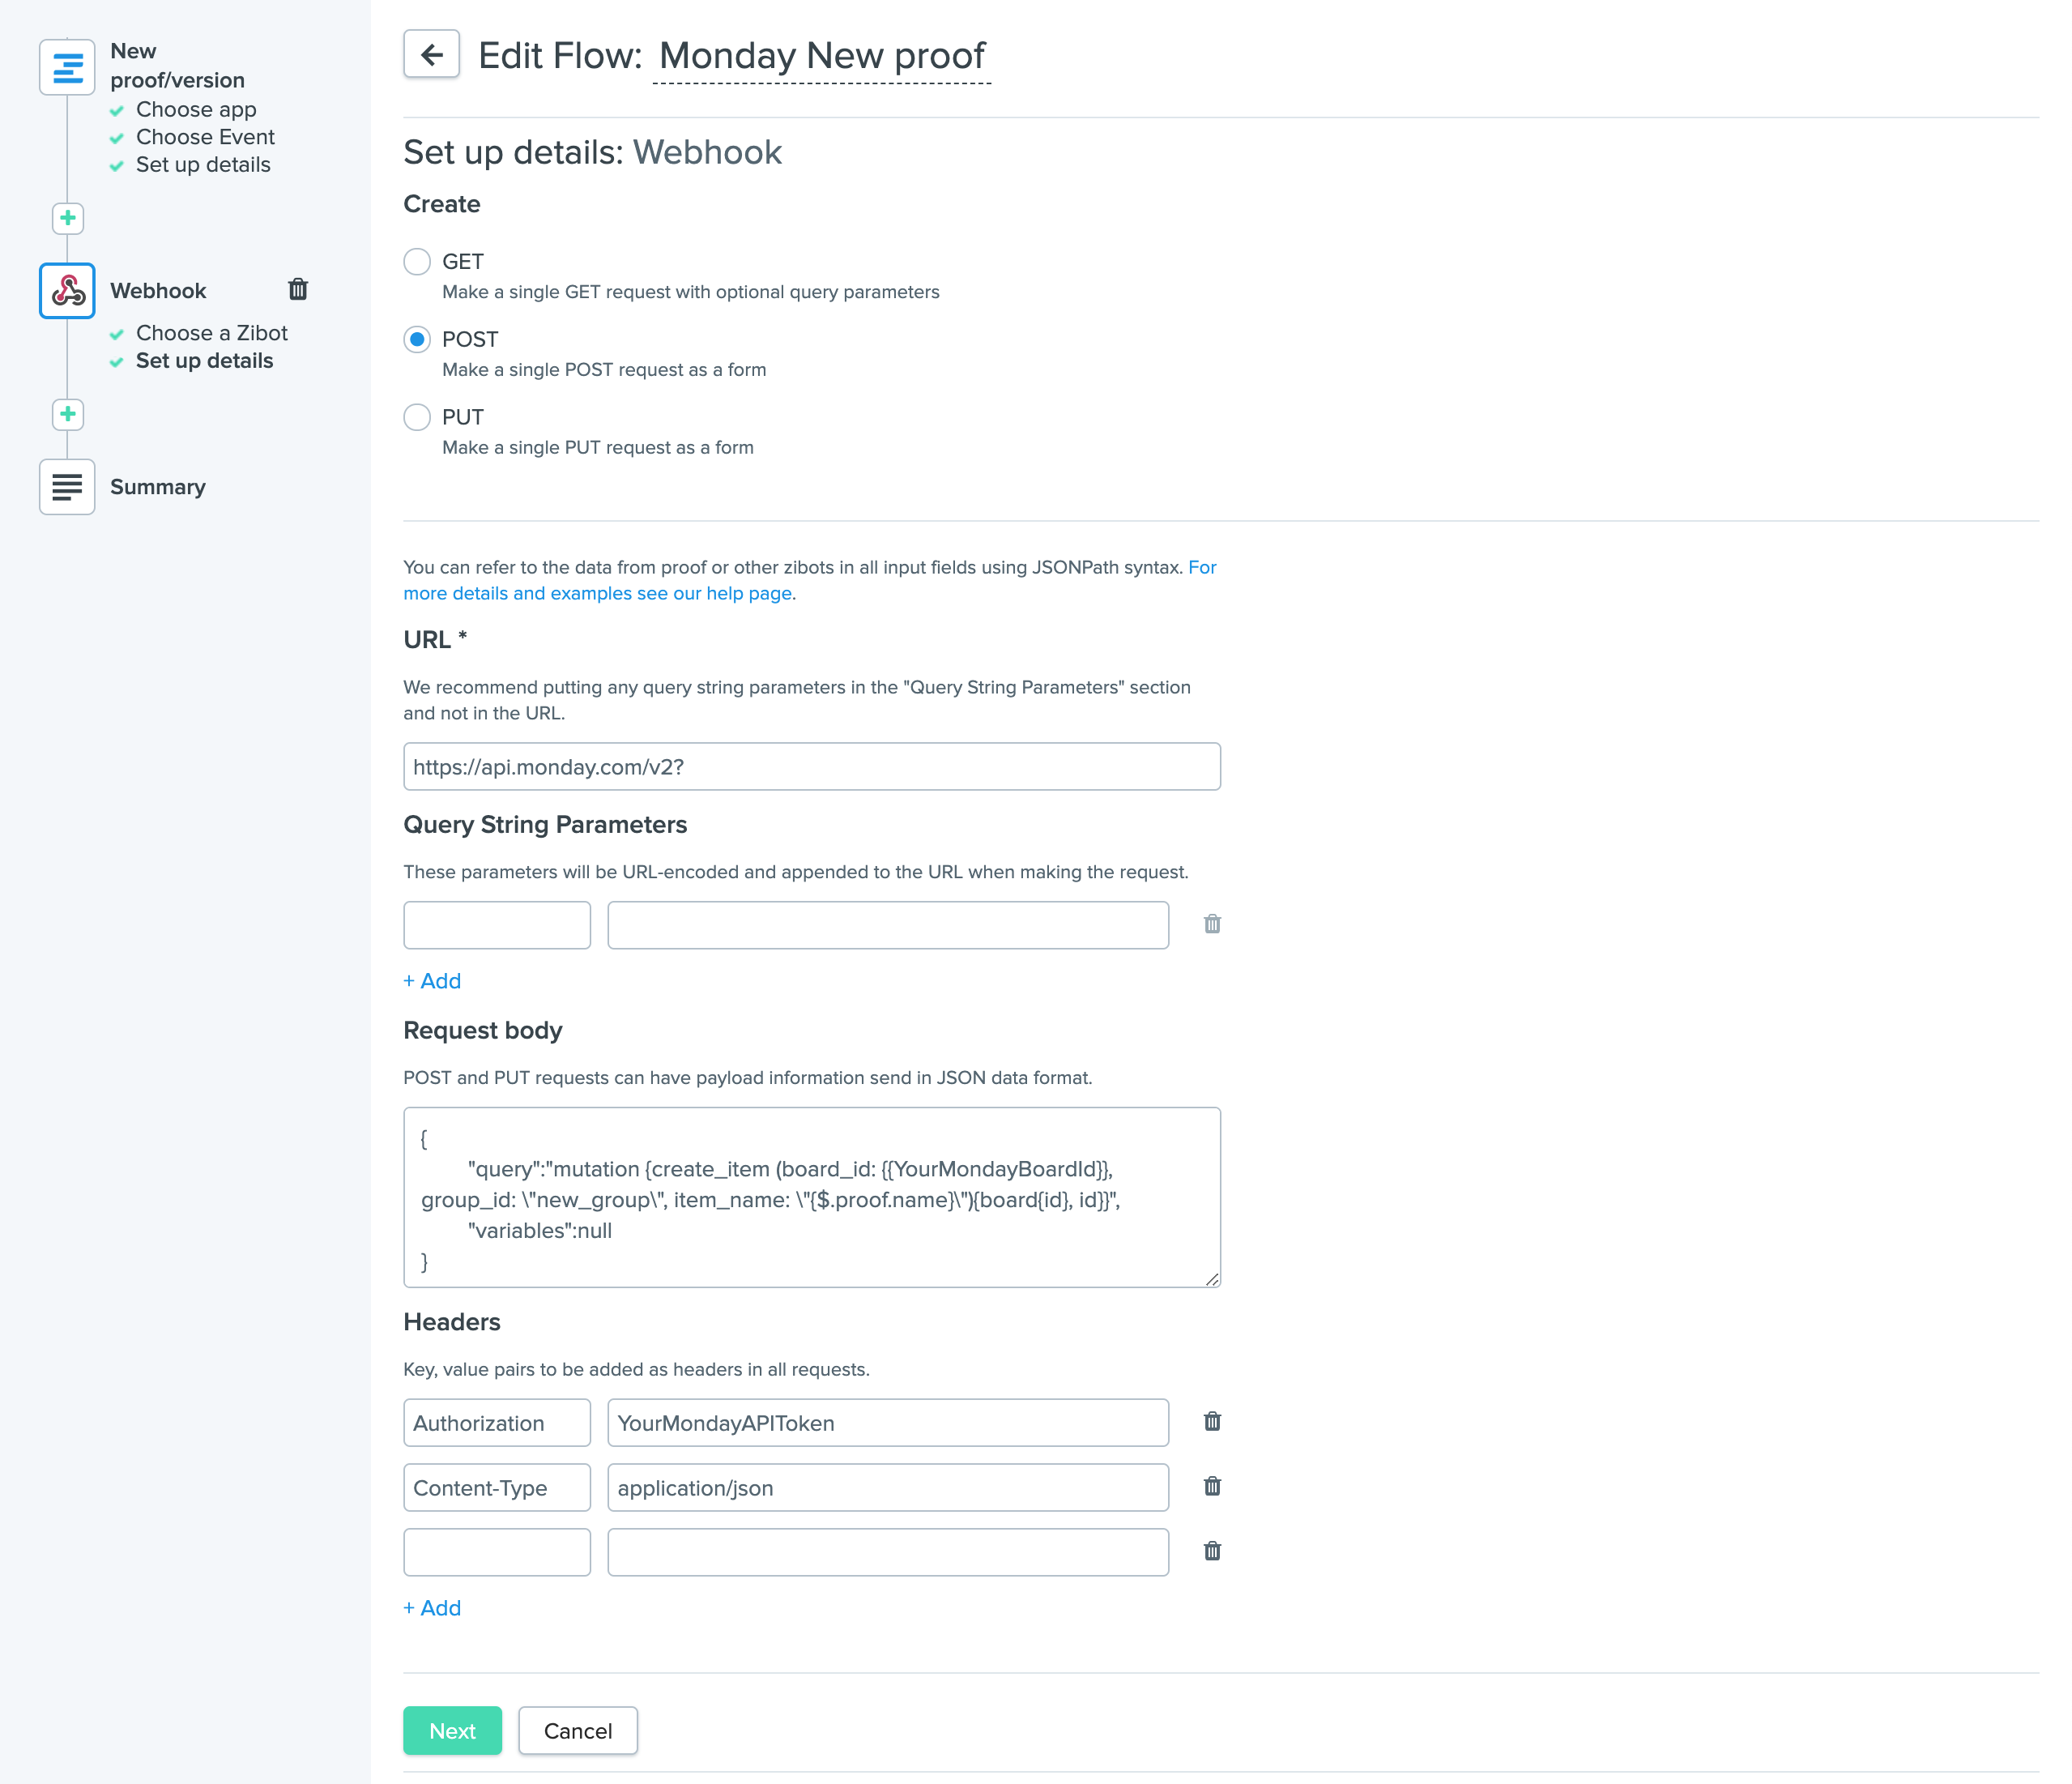The image size is (2072, 1784).
Task: Remove the Content-Type header row
Action: click(x=1212, y=1487)
